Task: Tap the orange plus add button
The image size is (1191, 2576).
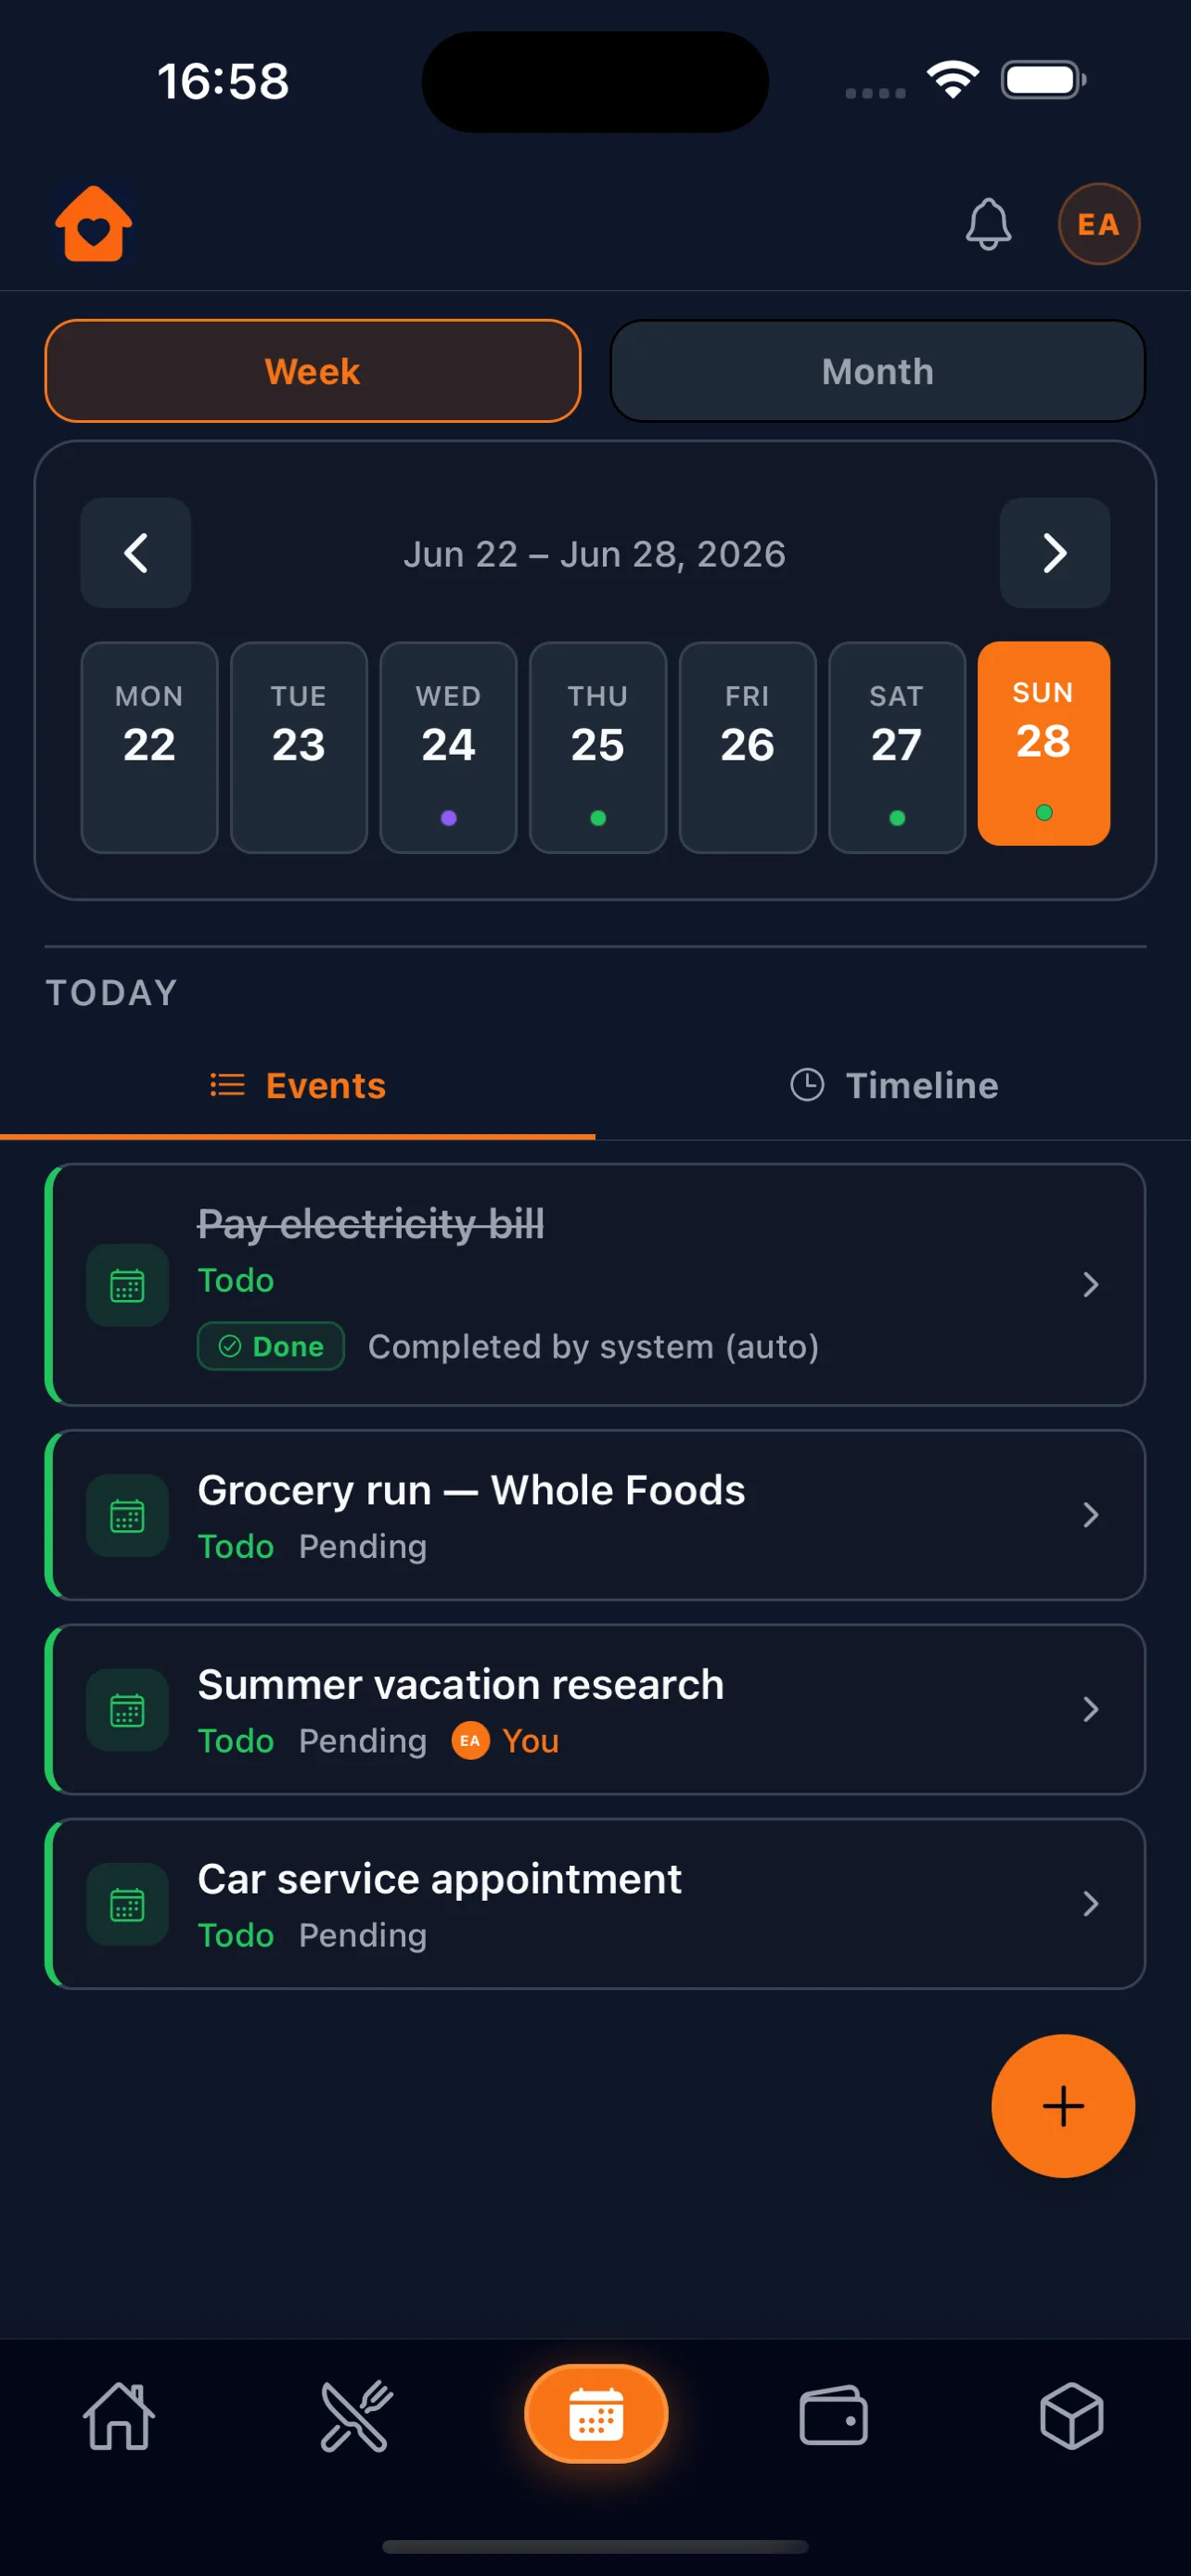Action: pyautogui.click(x=1062, y=2105)
